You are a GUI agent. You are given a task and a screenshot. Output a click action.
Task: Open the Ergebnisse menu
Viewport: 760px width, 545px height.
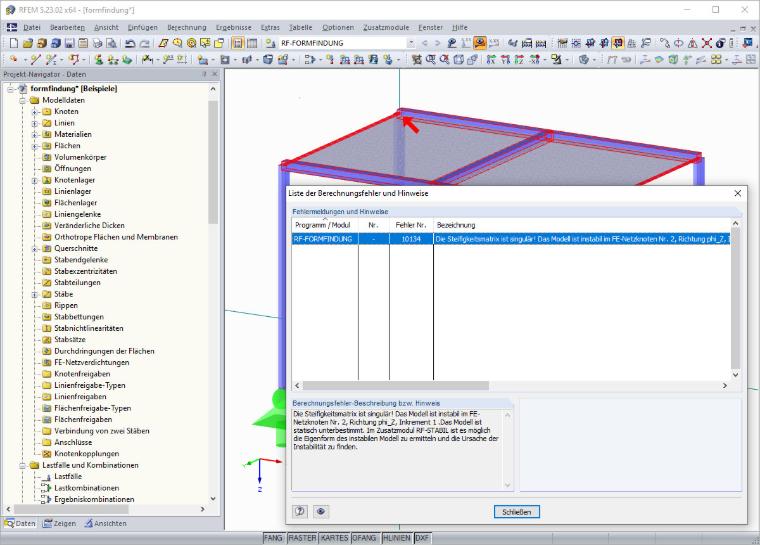pos(233,28)
